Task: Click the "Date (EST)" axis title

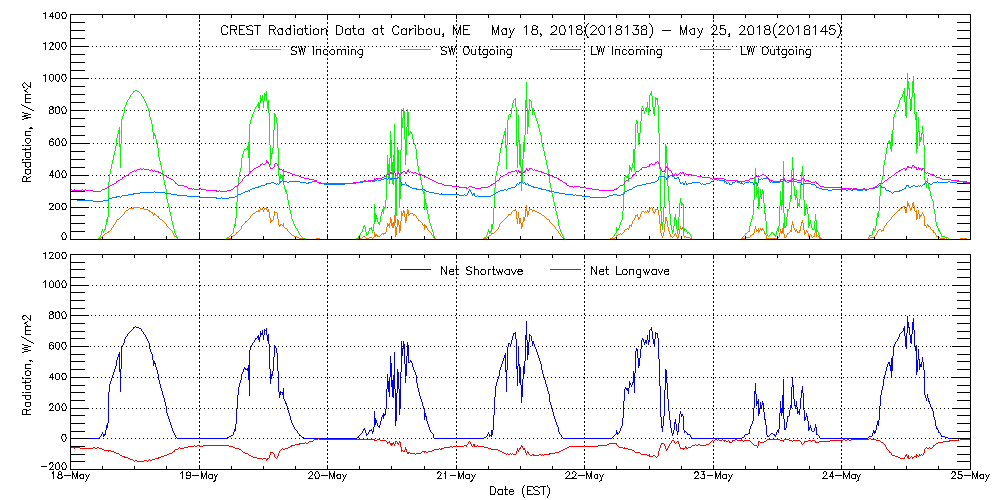Action: click(520, 490)
